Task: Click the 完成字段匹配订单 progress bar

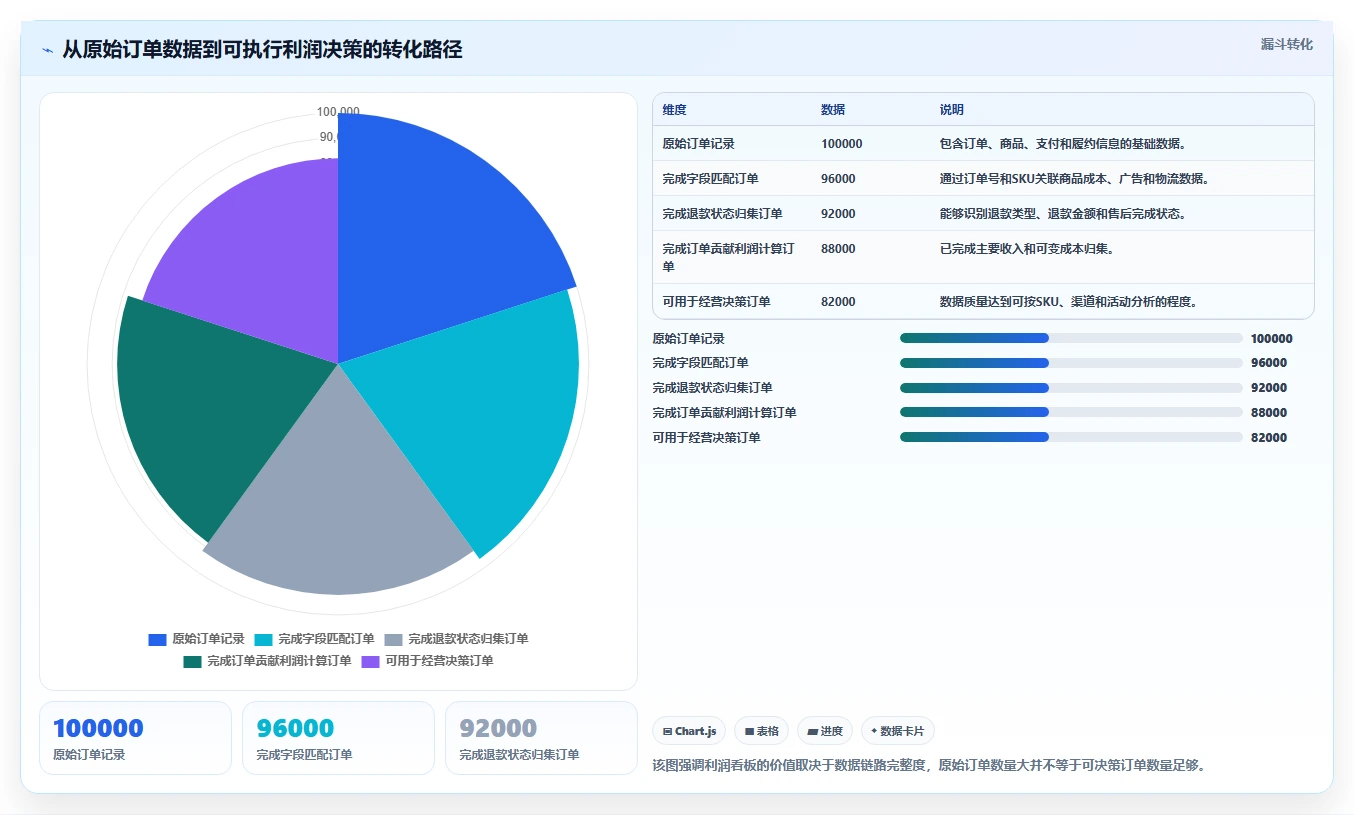Action: [x=1071, y=363]
